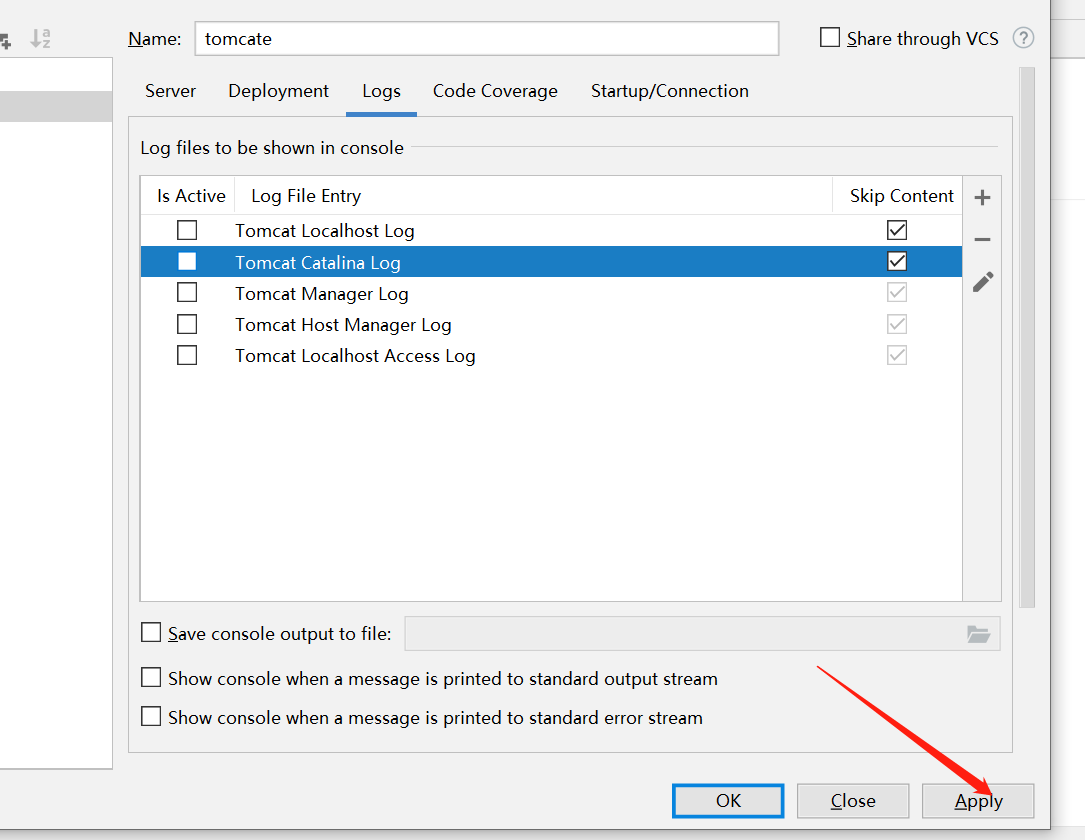
Task: Select the Tomcat Localhost Access Log row
Action: click(551, 355)
